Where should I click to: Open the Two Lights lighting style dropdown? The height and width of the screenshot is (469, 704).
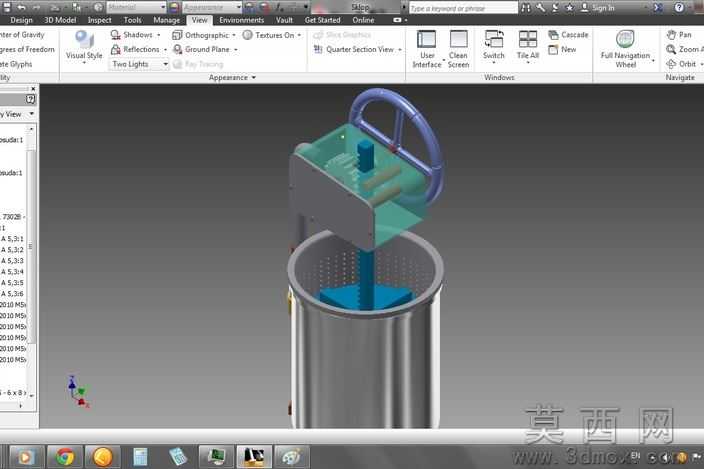coord(139,64)
